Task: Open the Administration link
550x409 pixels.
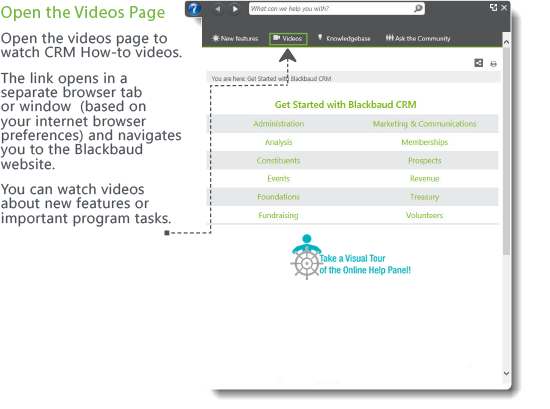Action: click(279, 124)
